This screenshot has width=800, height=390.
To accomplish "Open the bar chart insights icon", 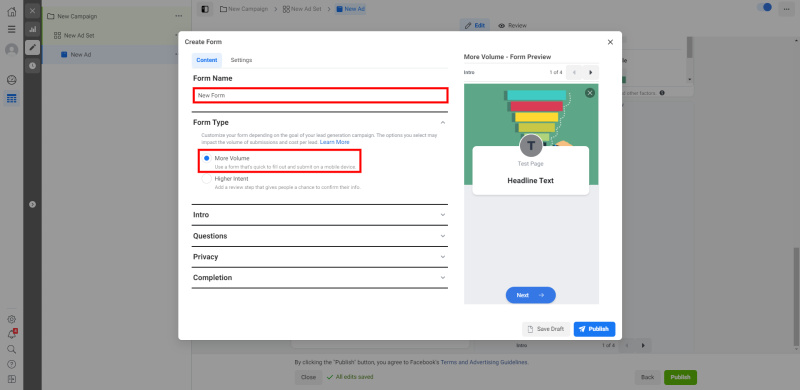I will (33, 29).
